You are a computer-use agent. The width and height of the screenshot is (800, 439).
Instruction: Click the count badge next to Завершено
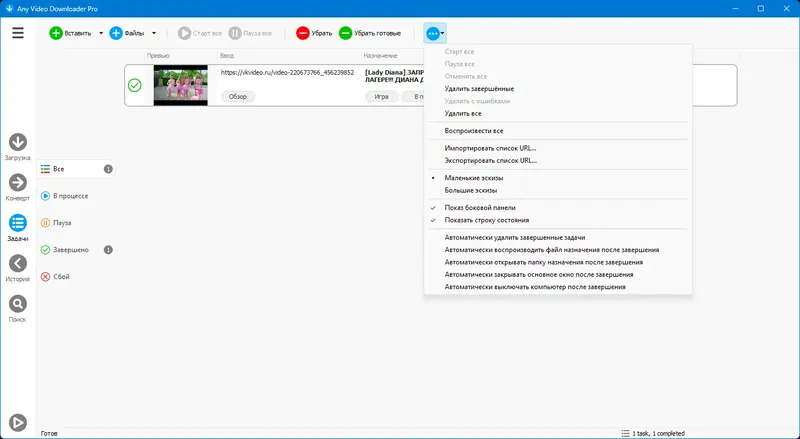(x=108, y=250)
